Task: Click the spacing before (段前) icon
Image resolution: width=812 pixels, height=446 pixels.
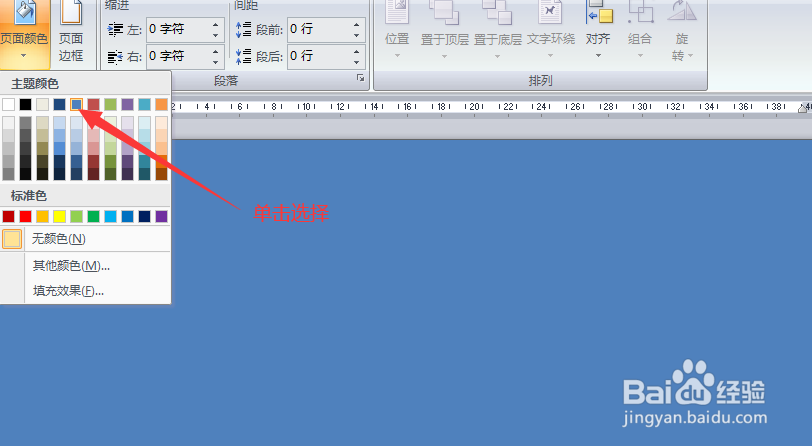Action: (243, 30)
